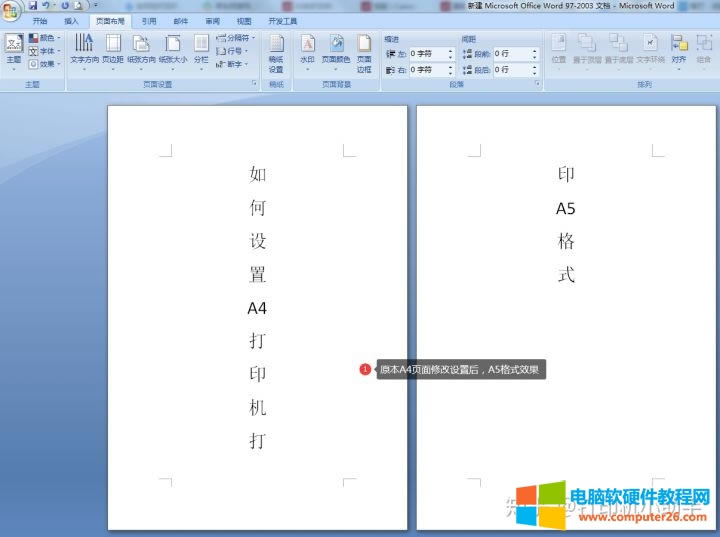720x537 pixels.
Task: Switch to the Insert (插入) tab
Action: [71, 20]
